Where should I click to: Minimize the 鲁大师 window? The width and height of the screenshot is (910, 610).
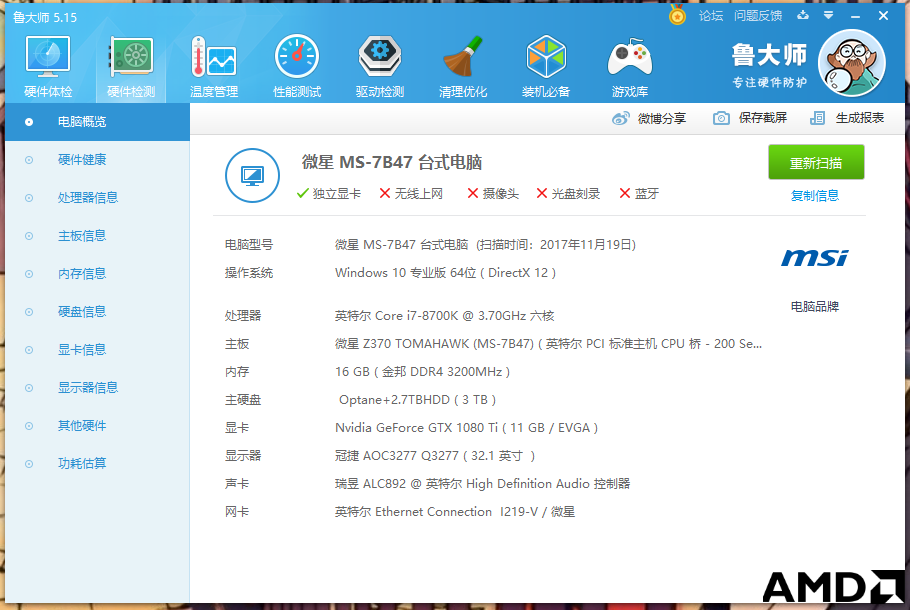855,16
